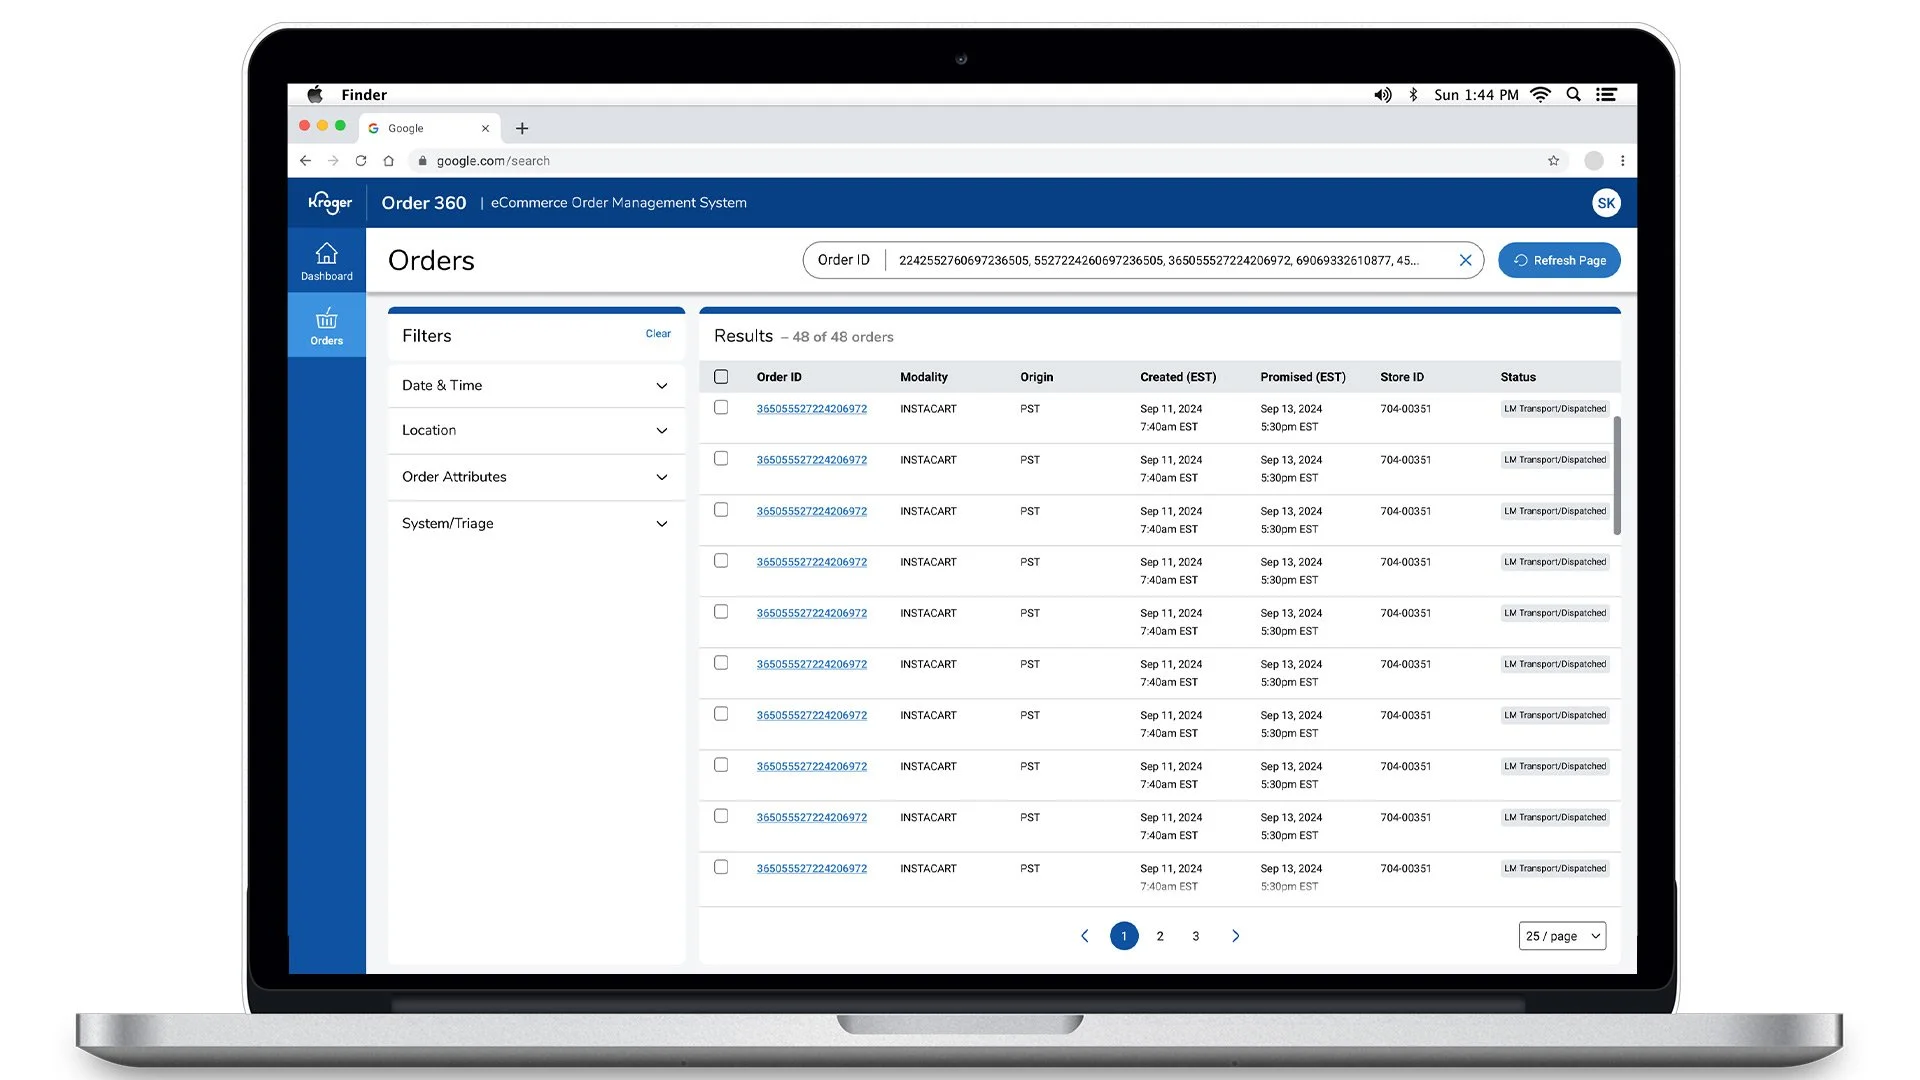Open the SK user avatar menu
Screen dimensions: 1920x1080
pos(1605,203)
